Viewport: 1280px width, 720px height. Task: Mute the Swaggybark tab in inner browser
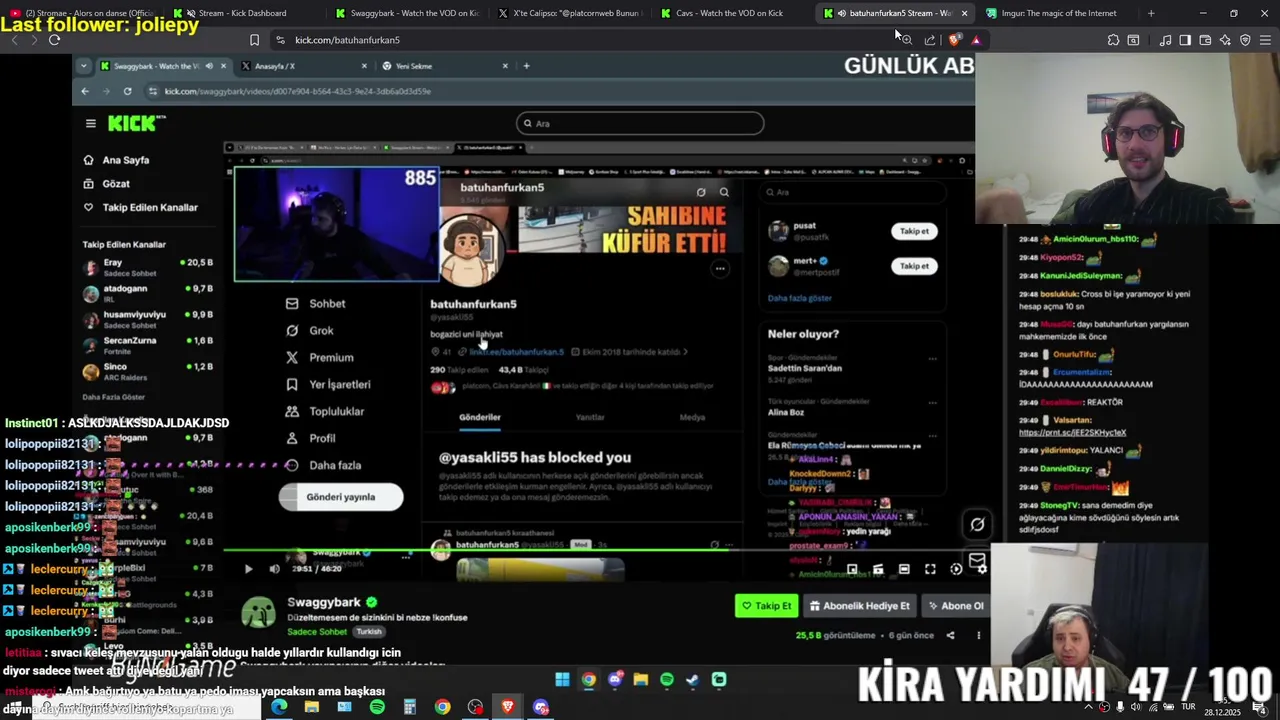point(209,66)
